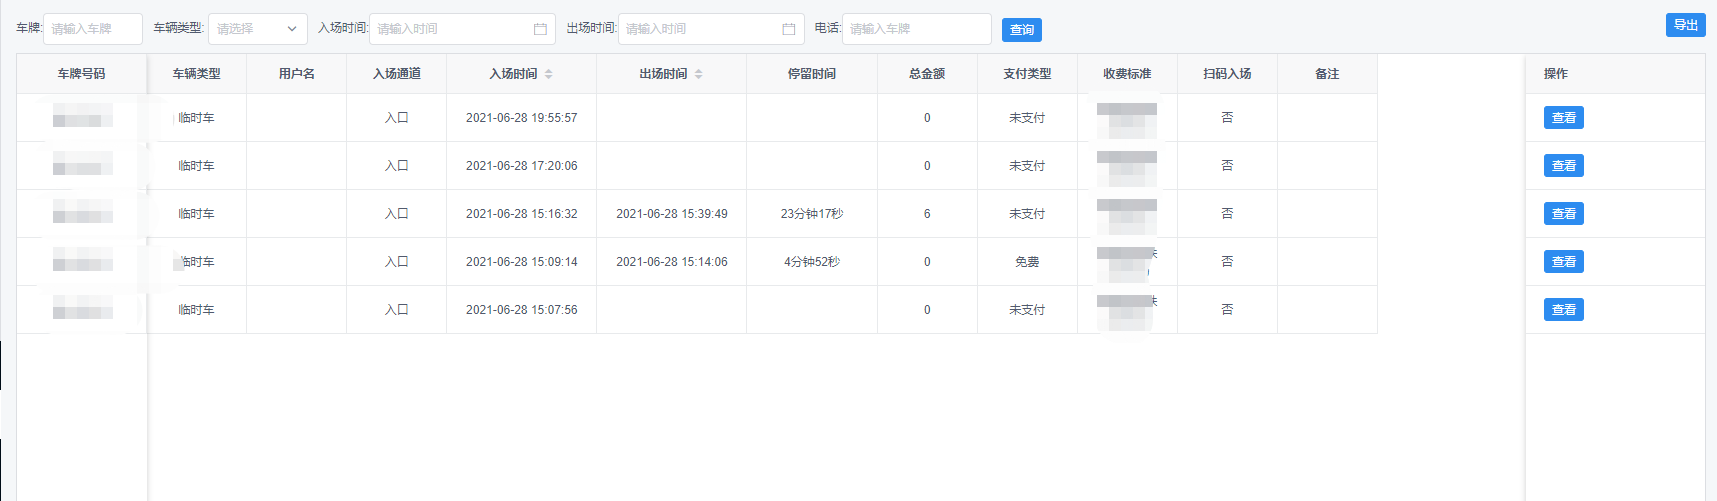Screen dimensions: 1717x501
Task: Click stay duration 4分钟52秒 cell
Action: 812,262
